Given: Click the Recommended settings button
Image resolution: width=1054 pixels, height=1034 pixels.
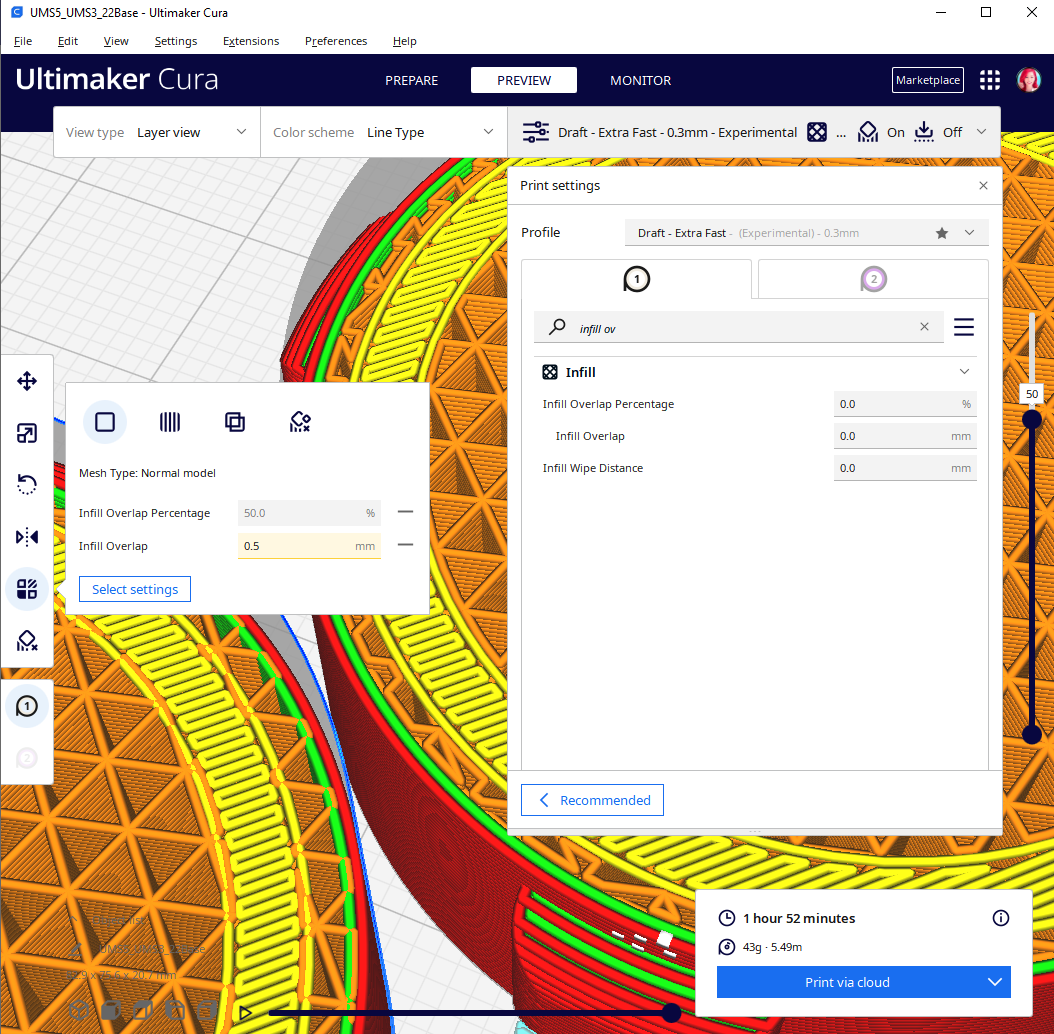Looking at the screenshot, I should click(592, 800).
